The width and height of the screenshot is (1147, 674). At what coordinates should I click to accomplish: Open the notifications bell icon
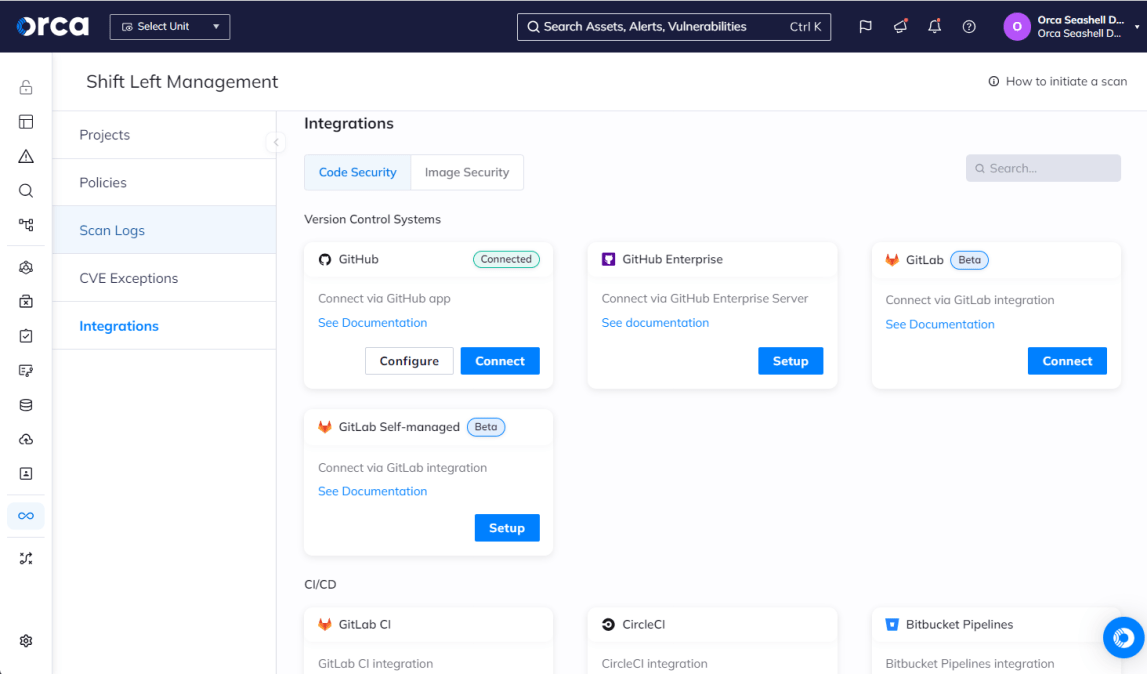[934, 26]
